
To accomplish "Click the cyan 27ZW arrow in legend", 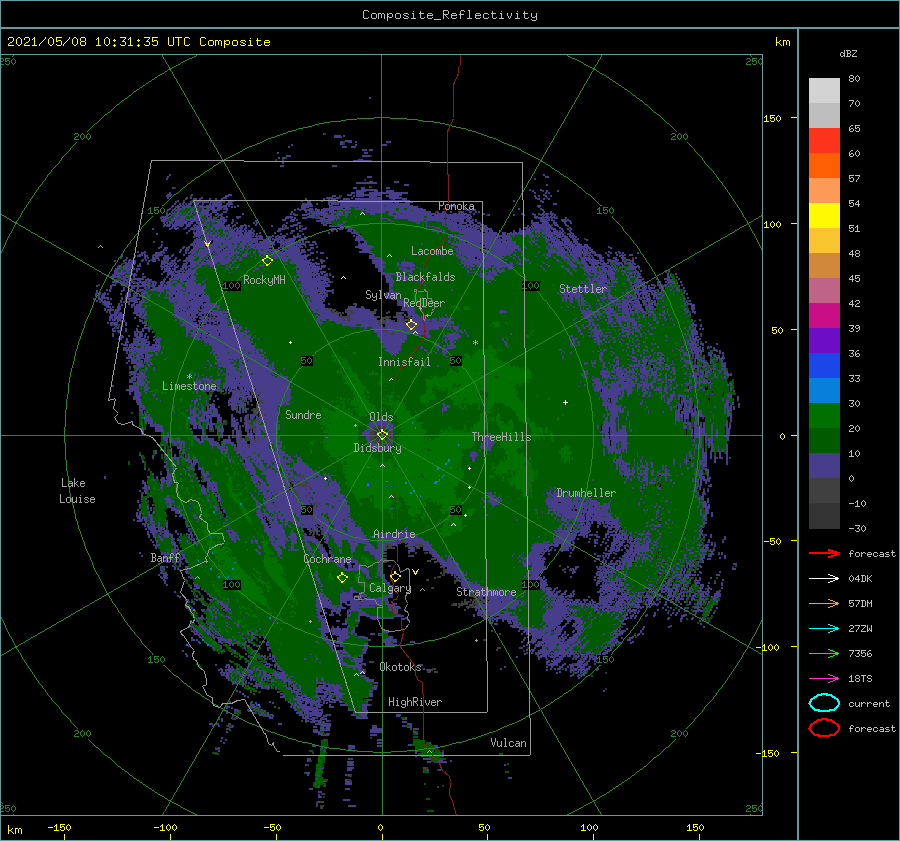I will pos(824,629).
